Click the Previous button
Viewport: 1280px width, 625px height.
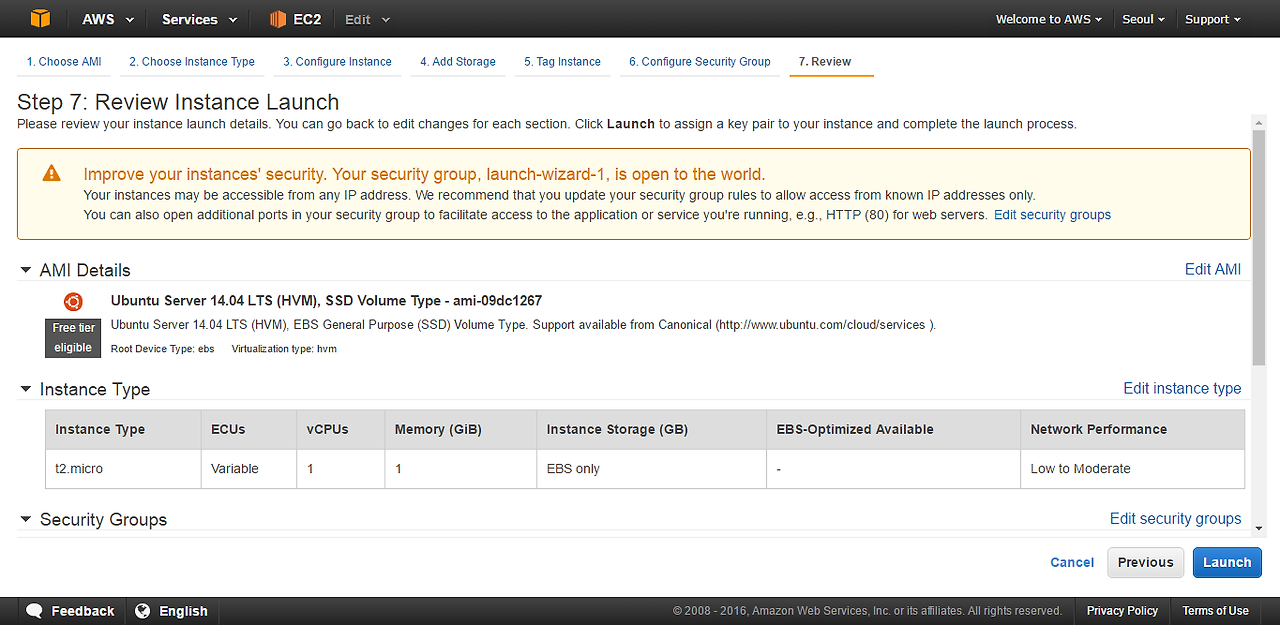point(1146,562)
